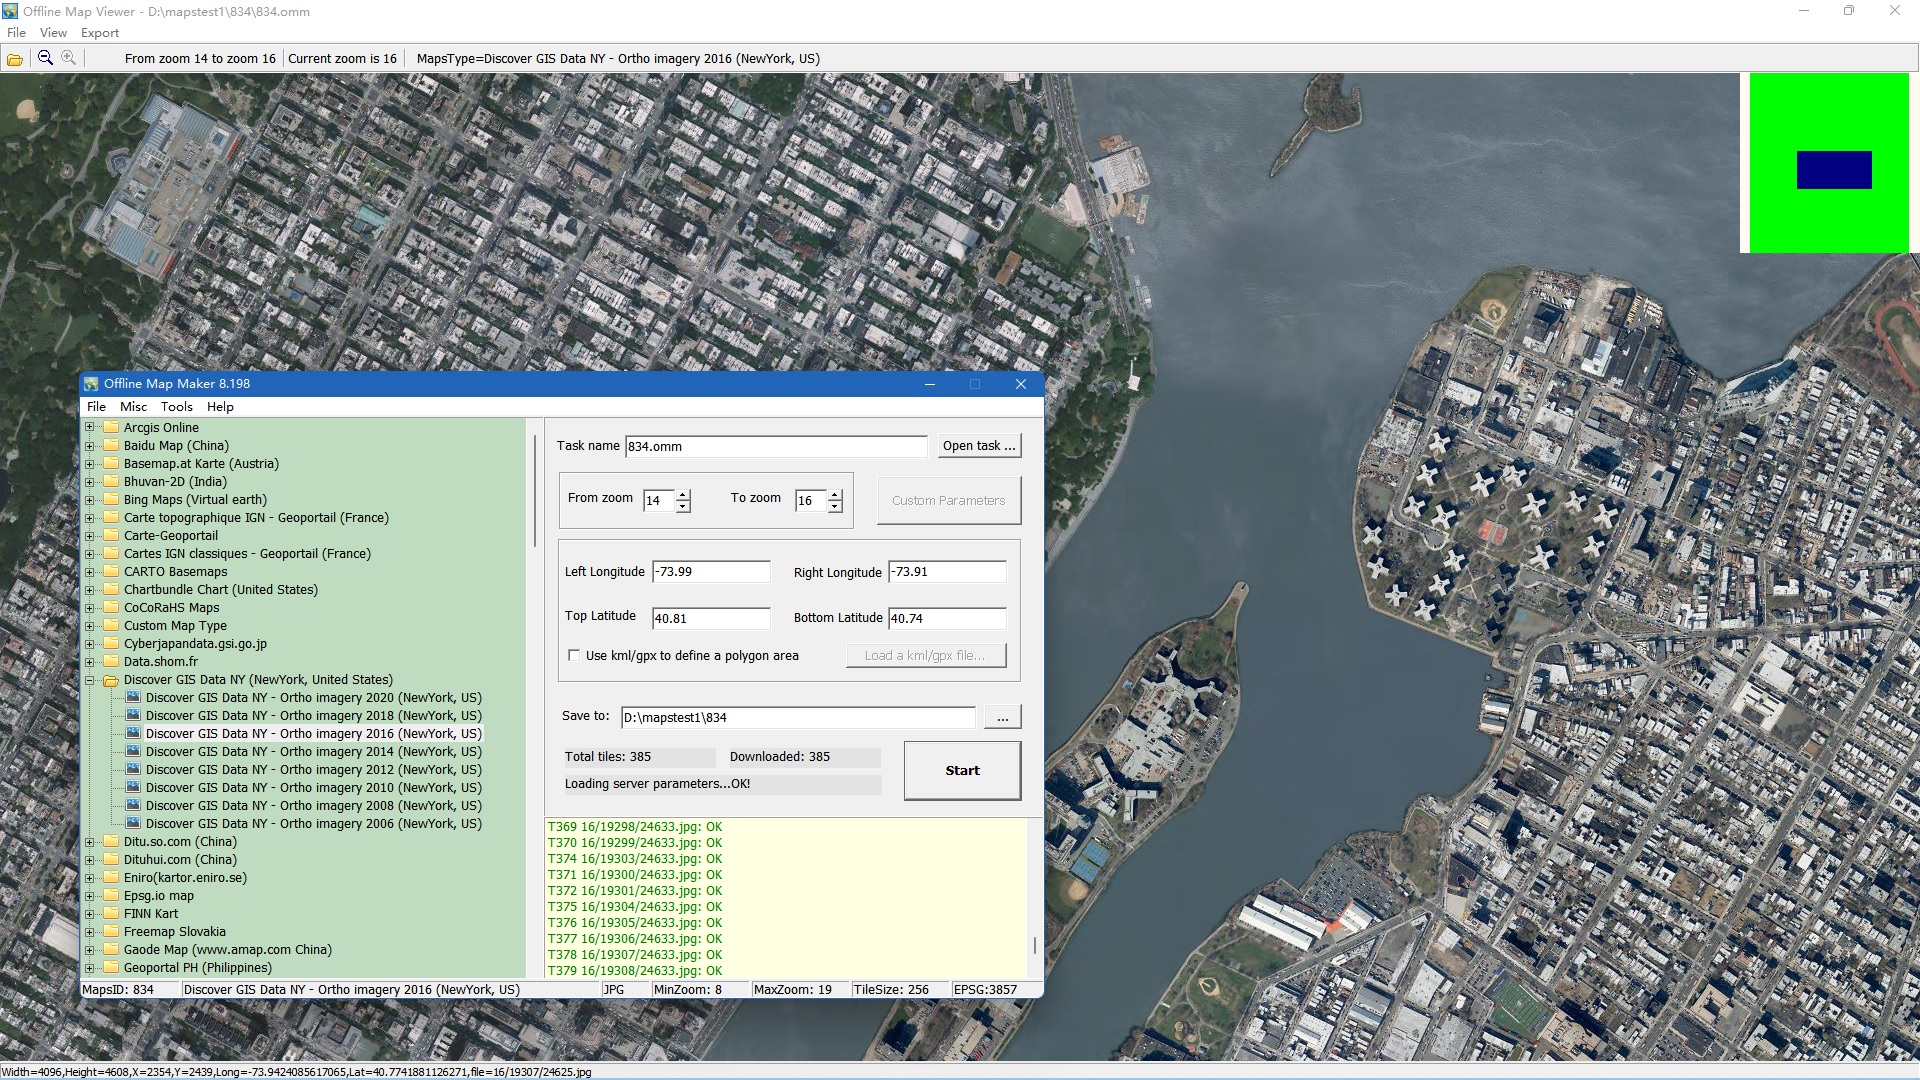Select Geoportal PH (Philippines) tree item
Viewport: 1920px width, 1080px height.
198,968
